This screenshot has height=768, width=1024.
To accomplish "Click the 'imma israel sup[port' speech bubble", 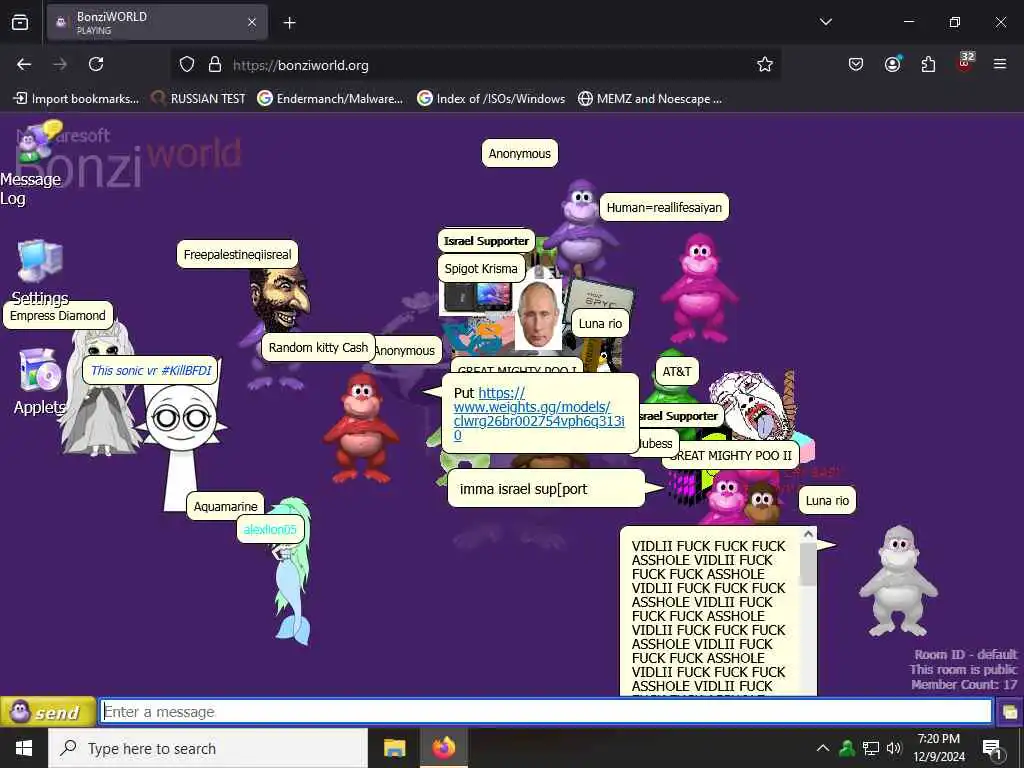I will [x=546, y=488].
